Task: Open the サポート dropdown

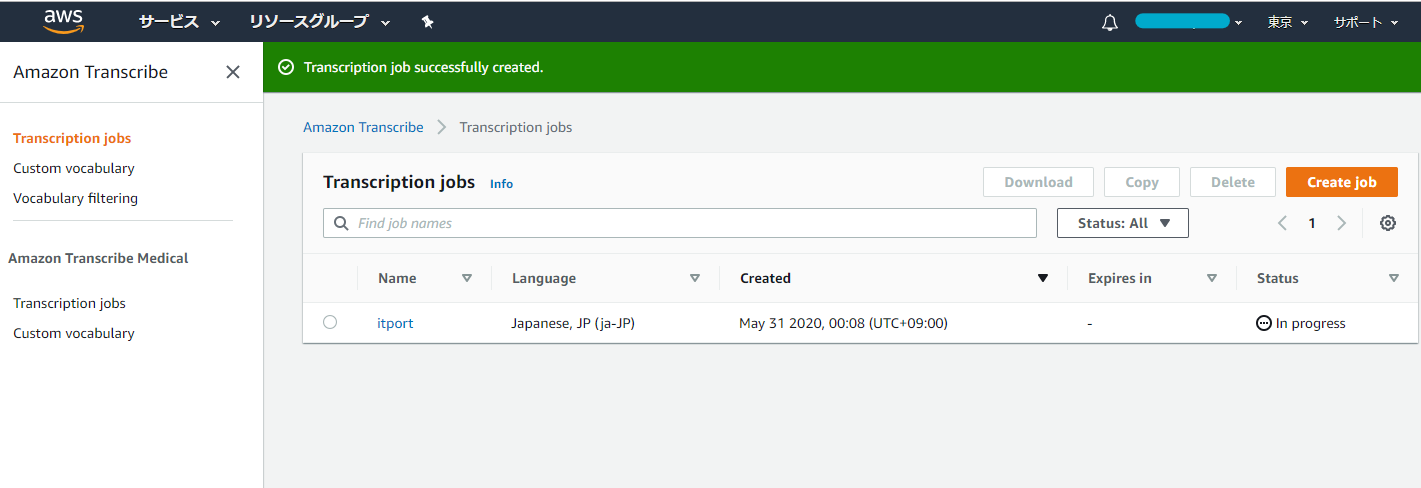Action: [1366, 22]
